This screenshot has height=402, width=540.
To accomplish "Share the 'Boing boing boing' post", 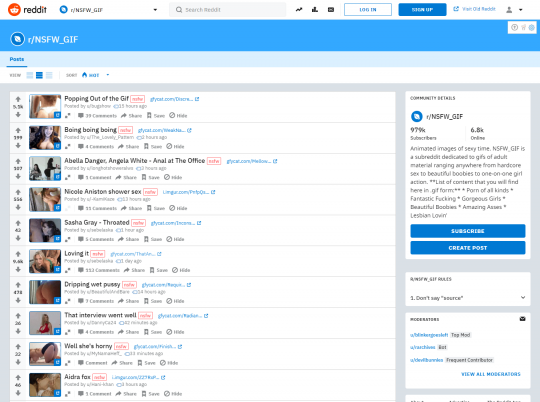I will (128, 147).
